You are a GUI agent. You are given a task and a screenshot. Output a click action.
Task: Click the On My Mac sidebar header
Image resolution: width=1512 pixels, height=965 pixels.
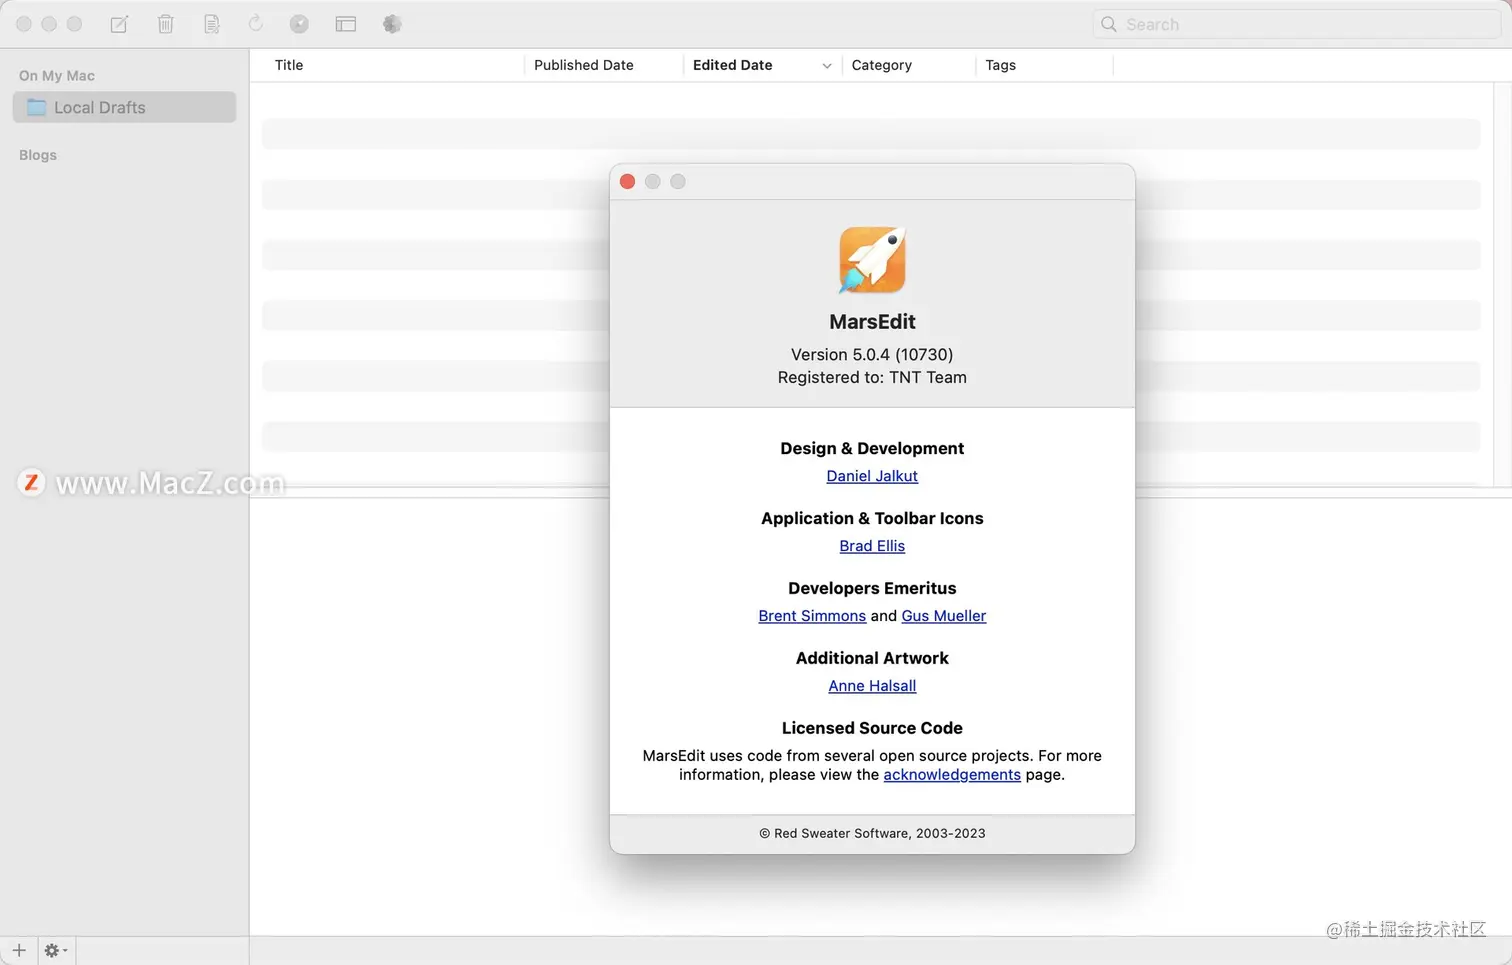tap(57, 76)
